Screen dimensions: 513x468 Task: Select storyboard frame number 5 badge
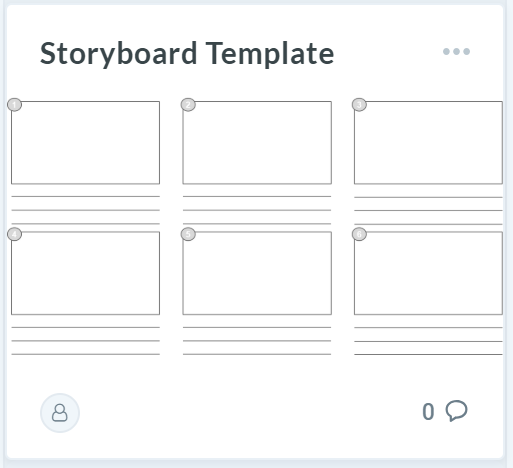[x=188, y=234]
